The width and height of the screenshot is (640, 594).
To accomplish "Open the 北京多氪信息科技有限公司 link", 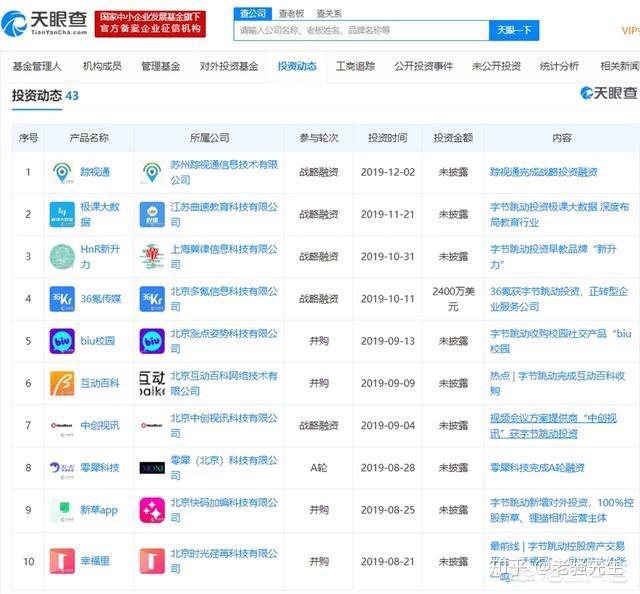I will 224,299.
